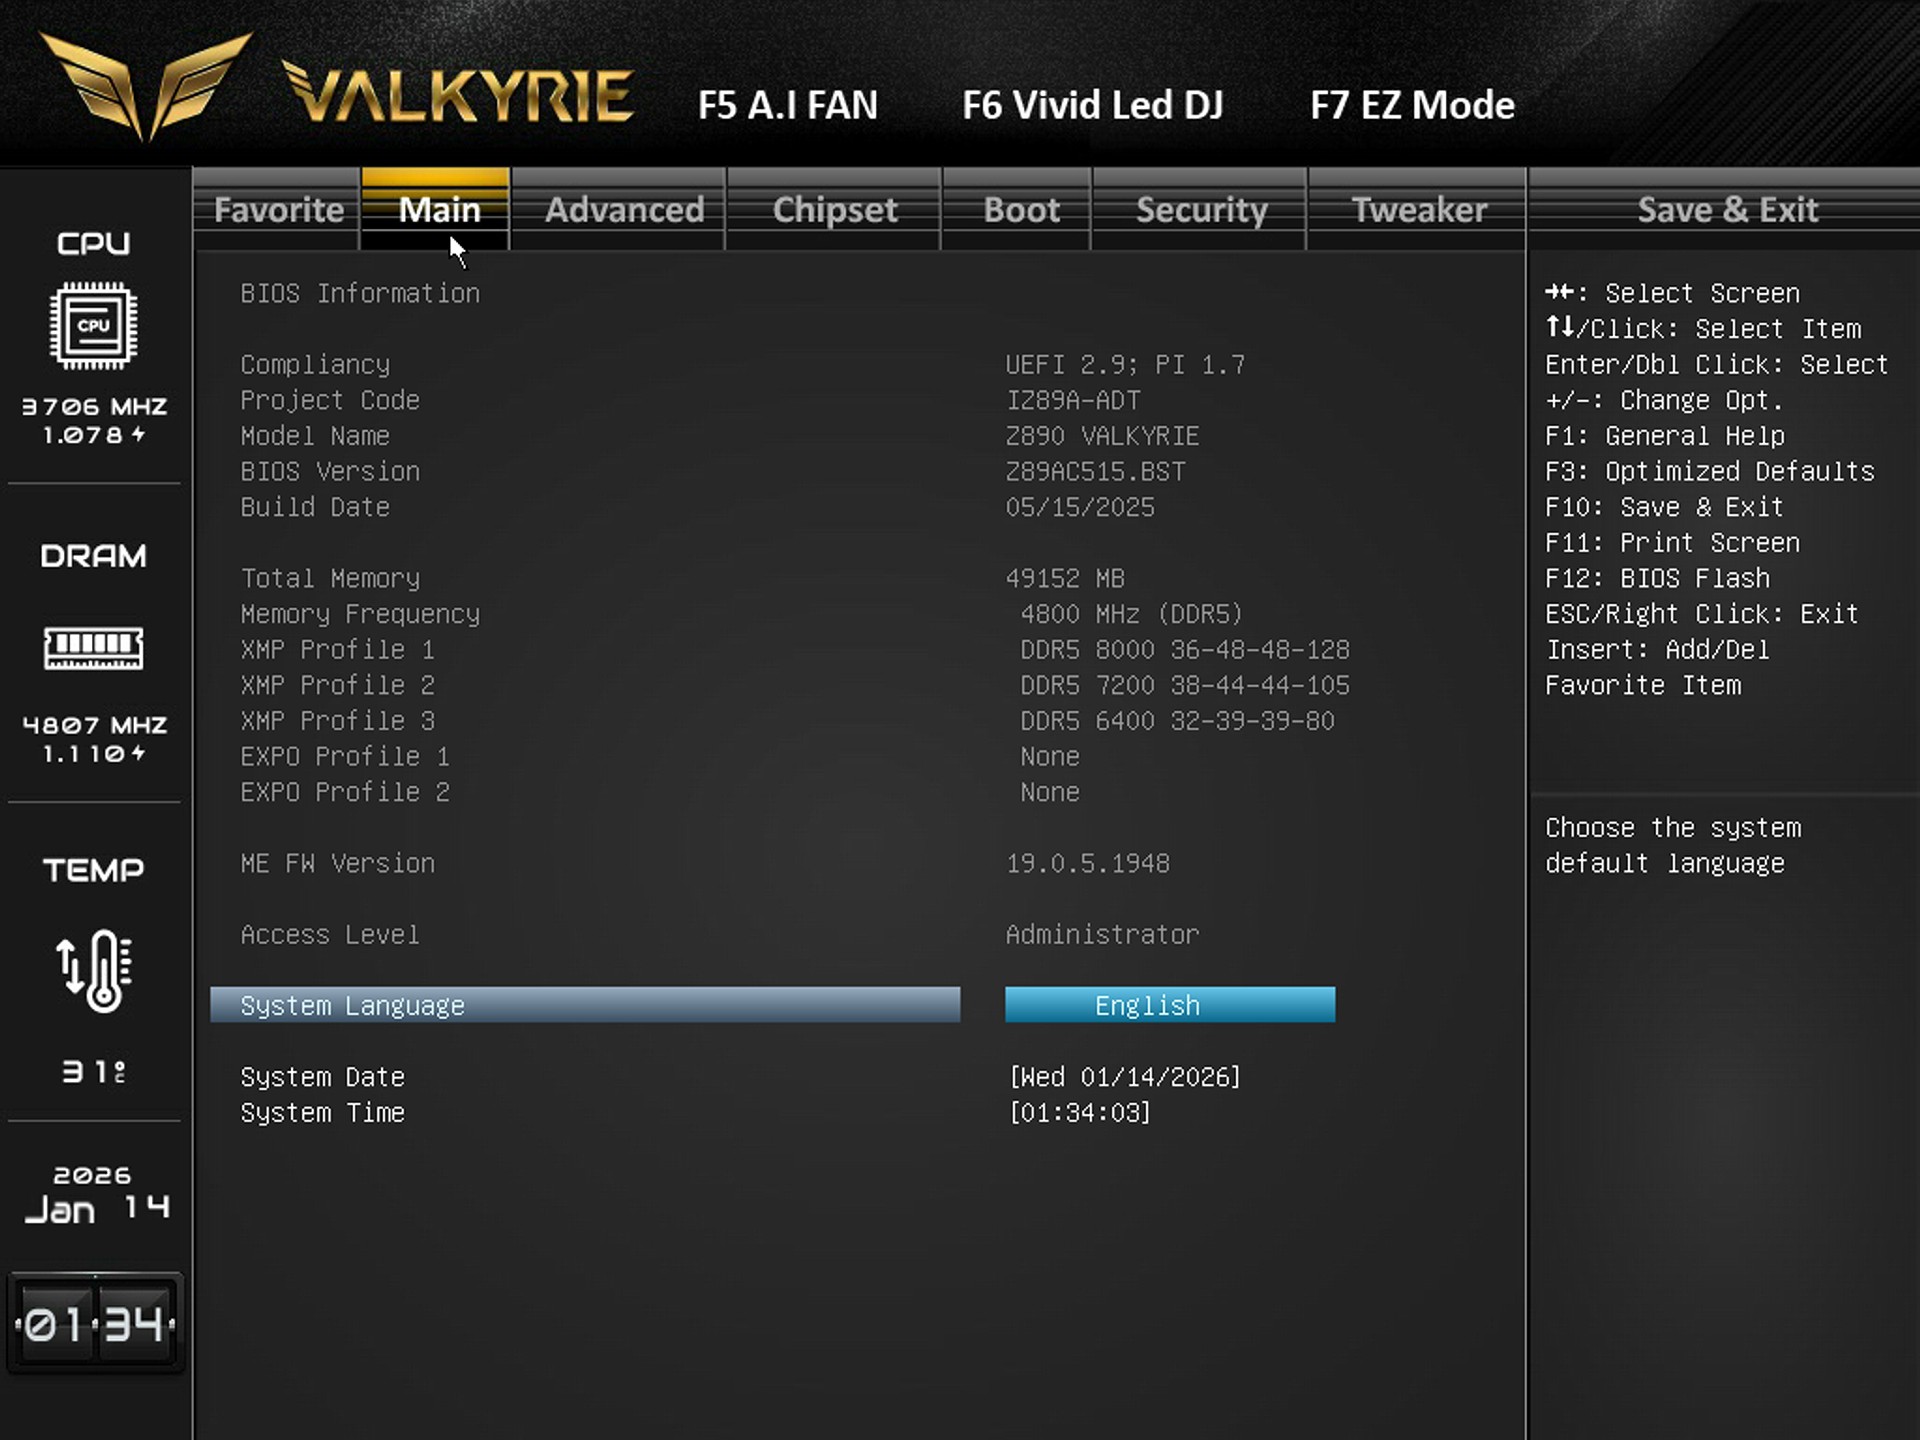Viewport: 1920px width, 1440px height.
Task: Select the System Time field value
Action: (1080, 1113)
